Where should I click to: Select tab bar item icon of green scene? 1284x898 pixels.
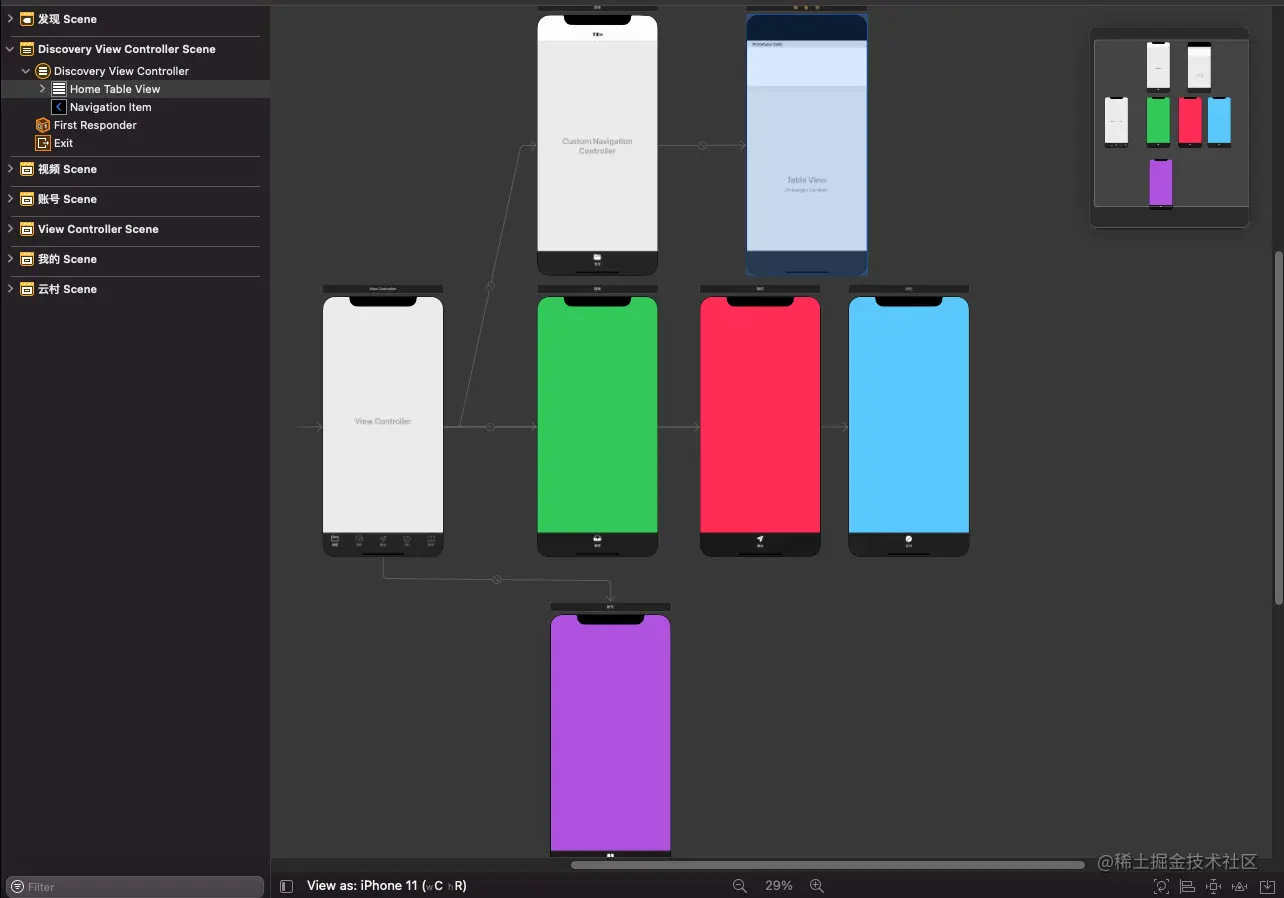597,541
